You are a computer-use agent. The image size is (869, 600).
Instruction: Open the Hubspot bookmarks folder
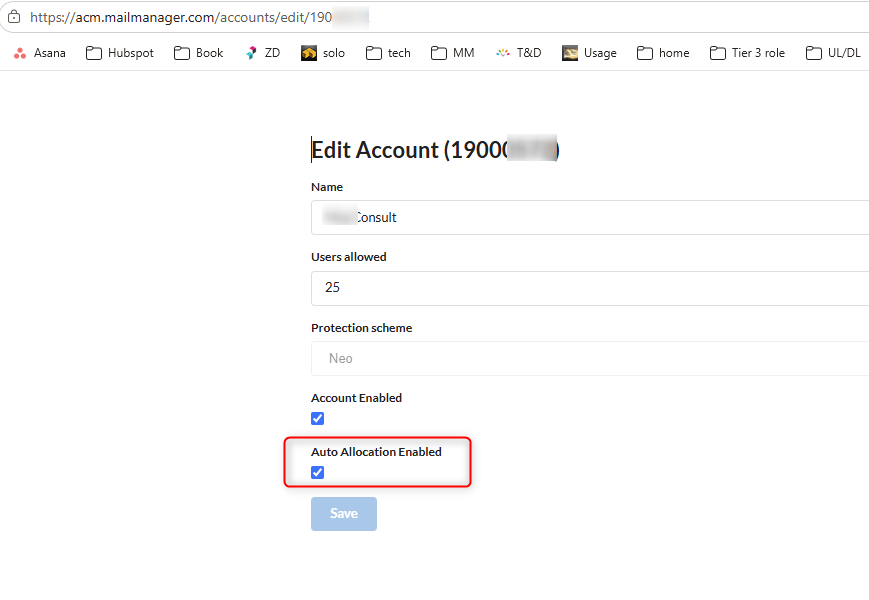[120, 53]
